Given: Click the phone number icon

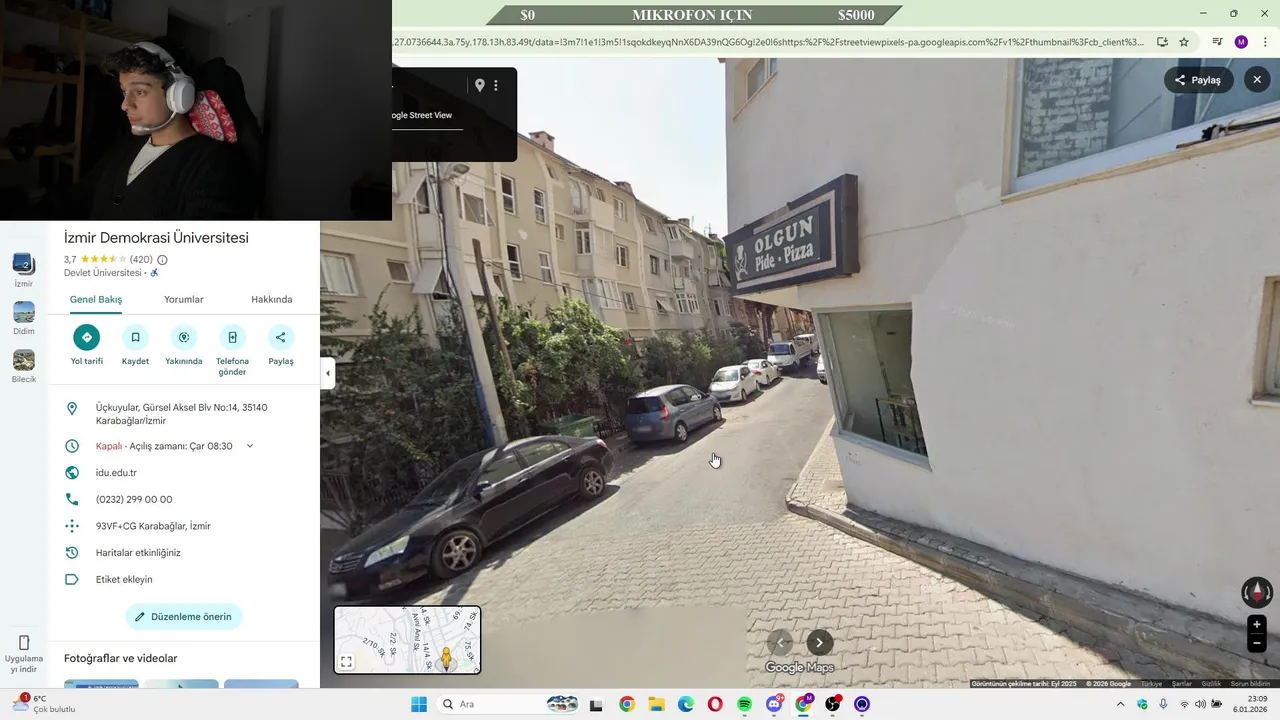Looking at the screenshot, I should tap(72, 499).
